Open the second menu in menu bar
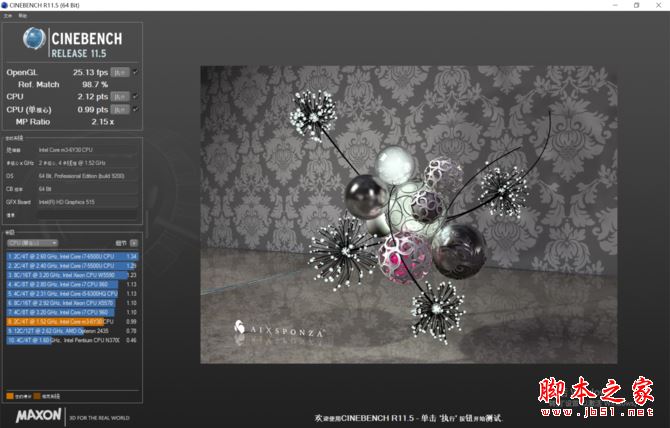Image resolution: width=670 pixels, height=428 pixels. pos(23,16)
